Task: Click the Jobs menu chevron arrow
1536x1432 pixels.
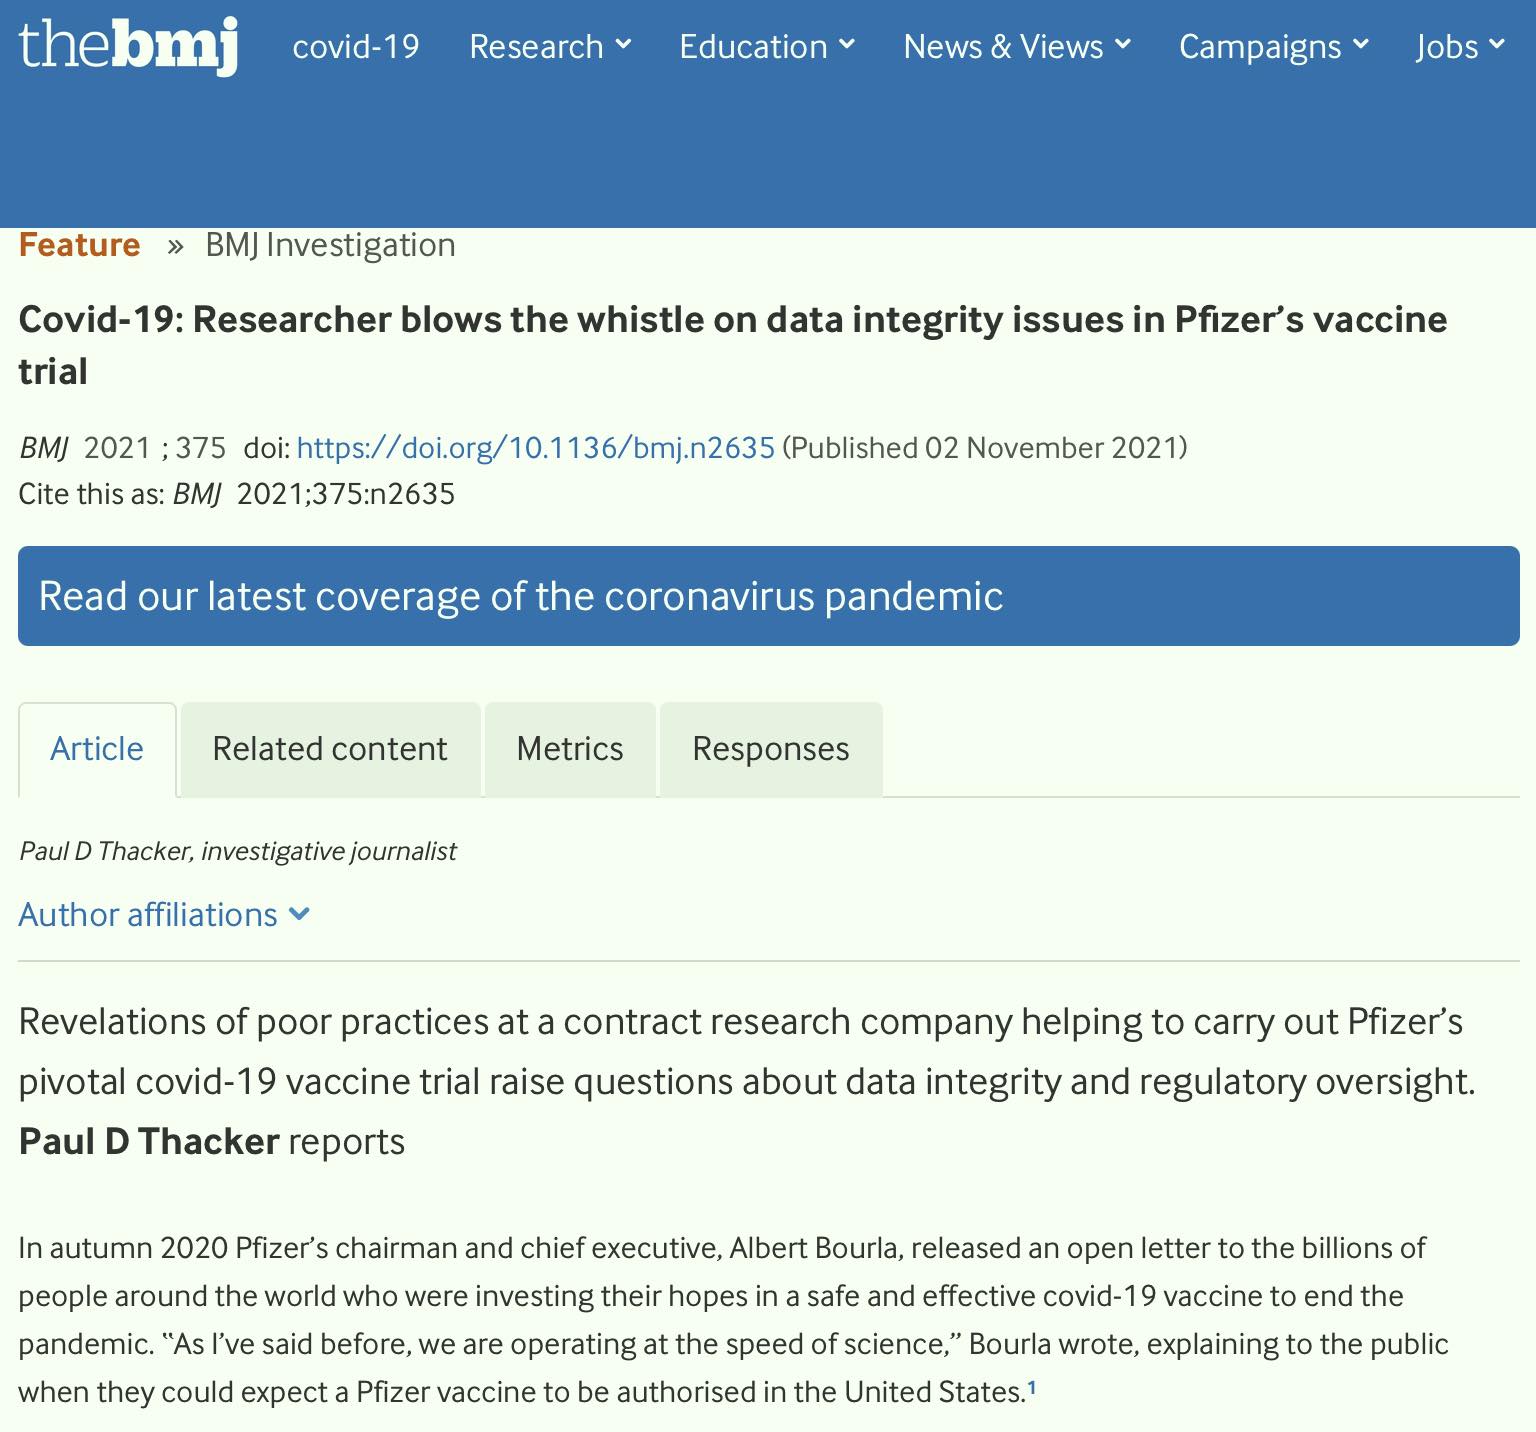Action: point(1496,44)
